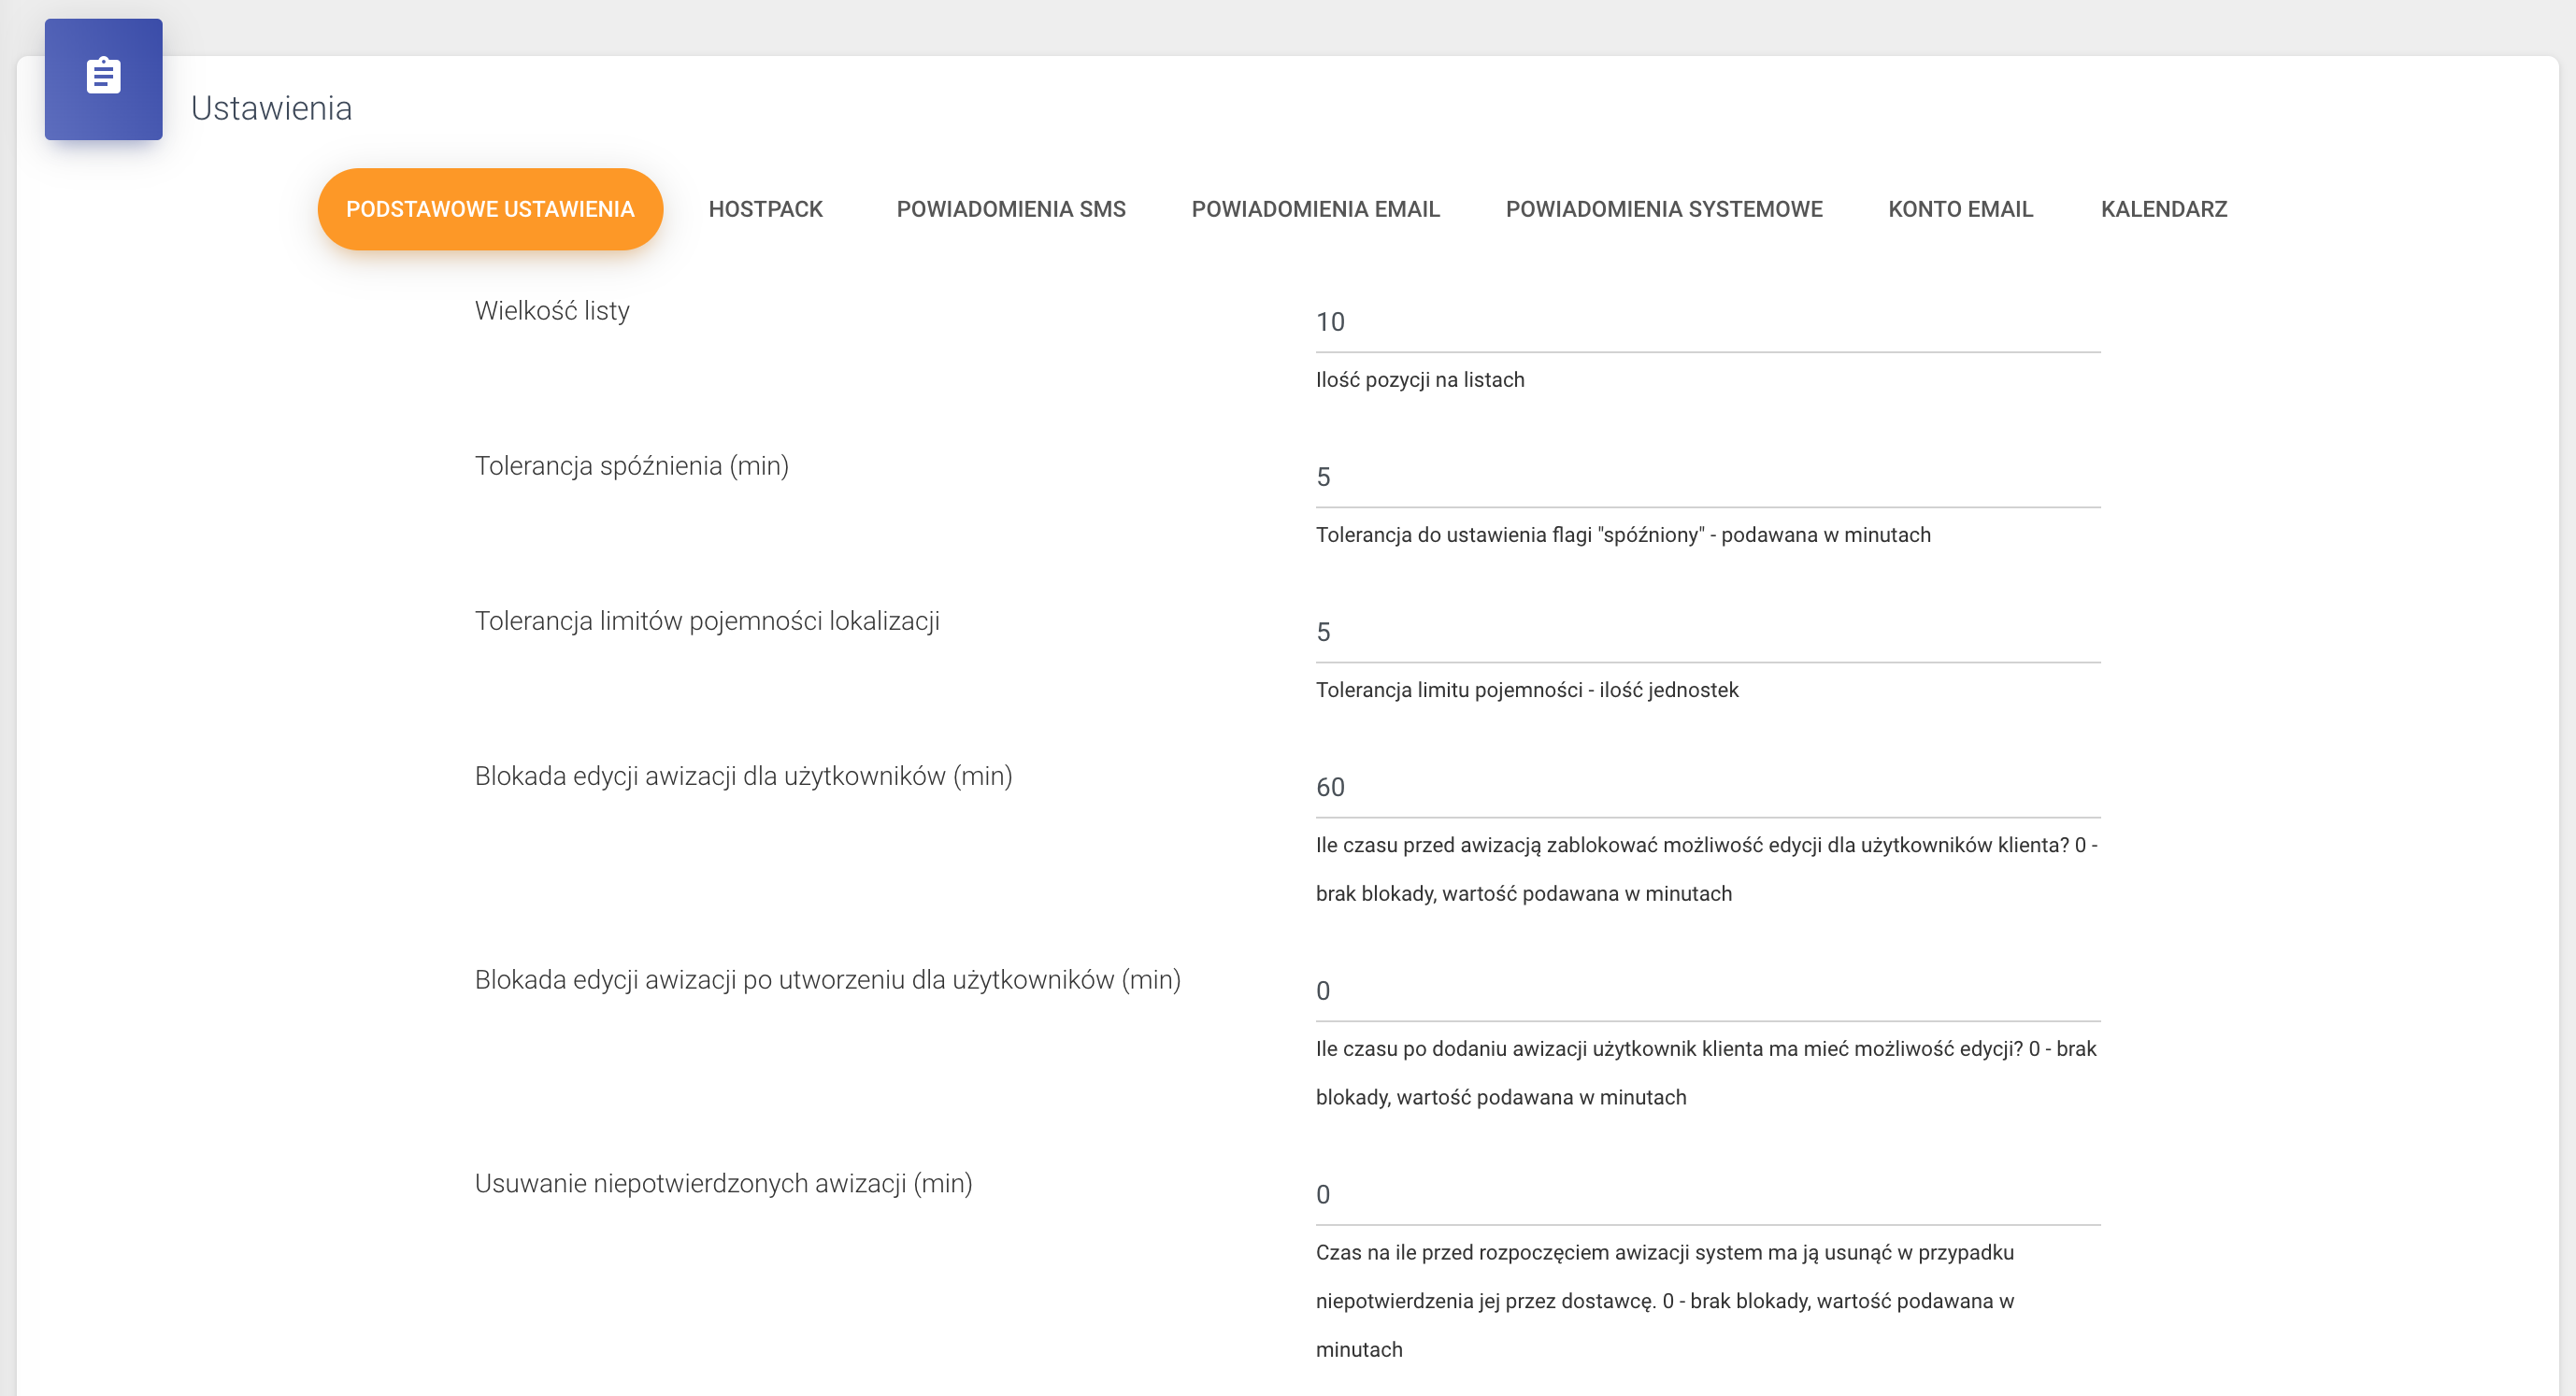Click the Wielkość listy label
The height and width of the screenshot is (1396, 2576).
pyautogui.click(x=552, y=311)
